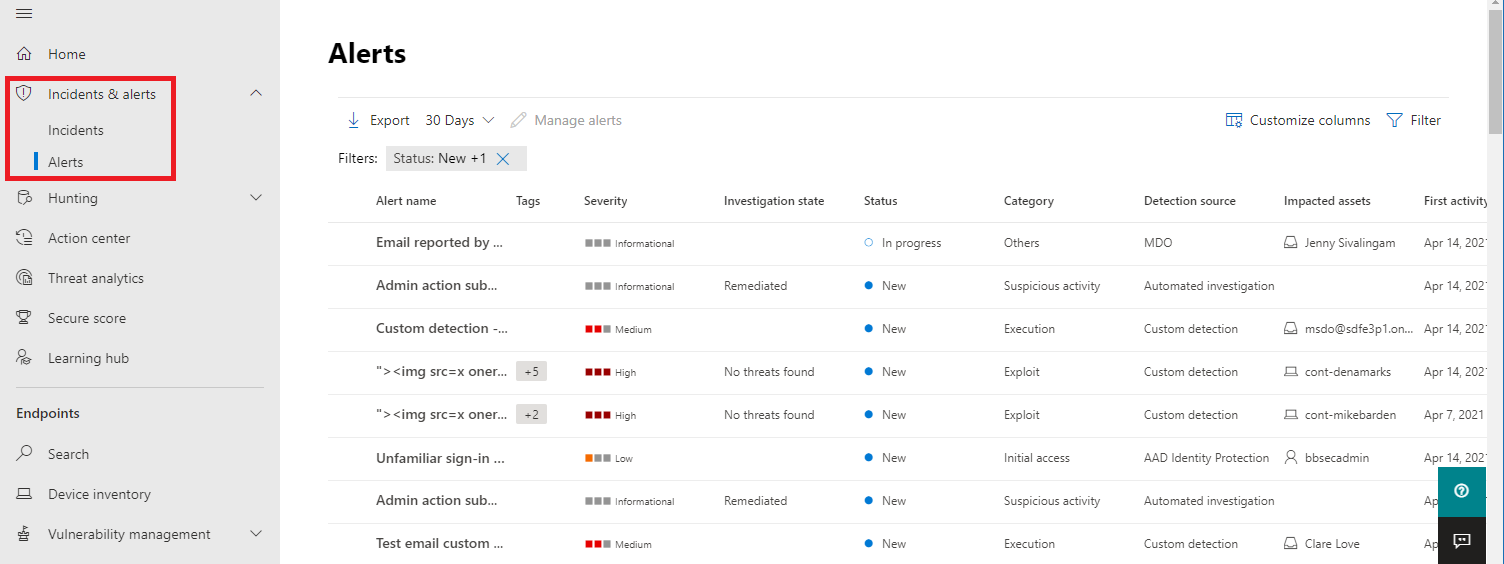Screen dimensions: 1504x564
Task: Click the Home house icon
Action: (x=24, y=54)
